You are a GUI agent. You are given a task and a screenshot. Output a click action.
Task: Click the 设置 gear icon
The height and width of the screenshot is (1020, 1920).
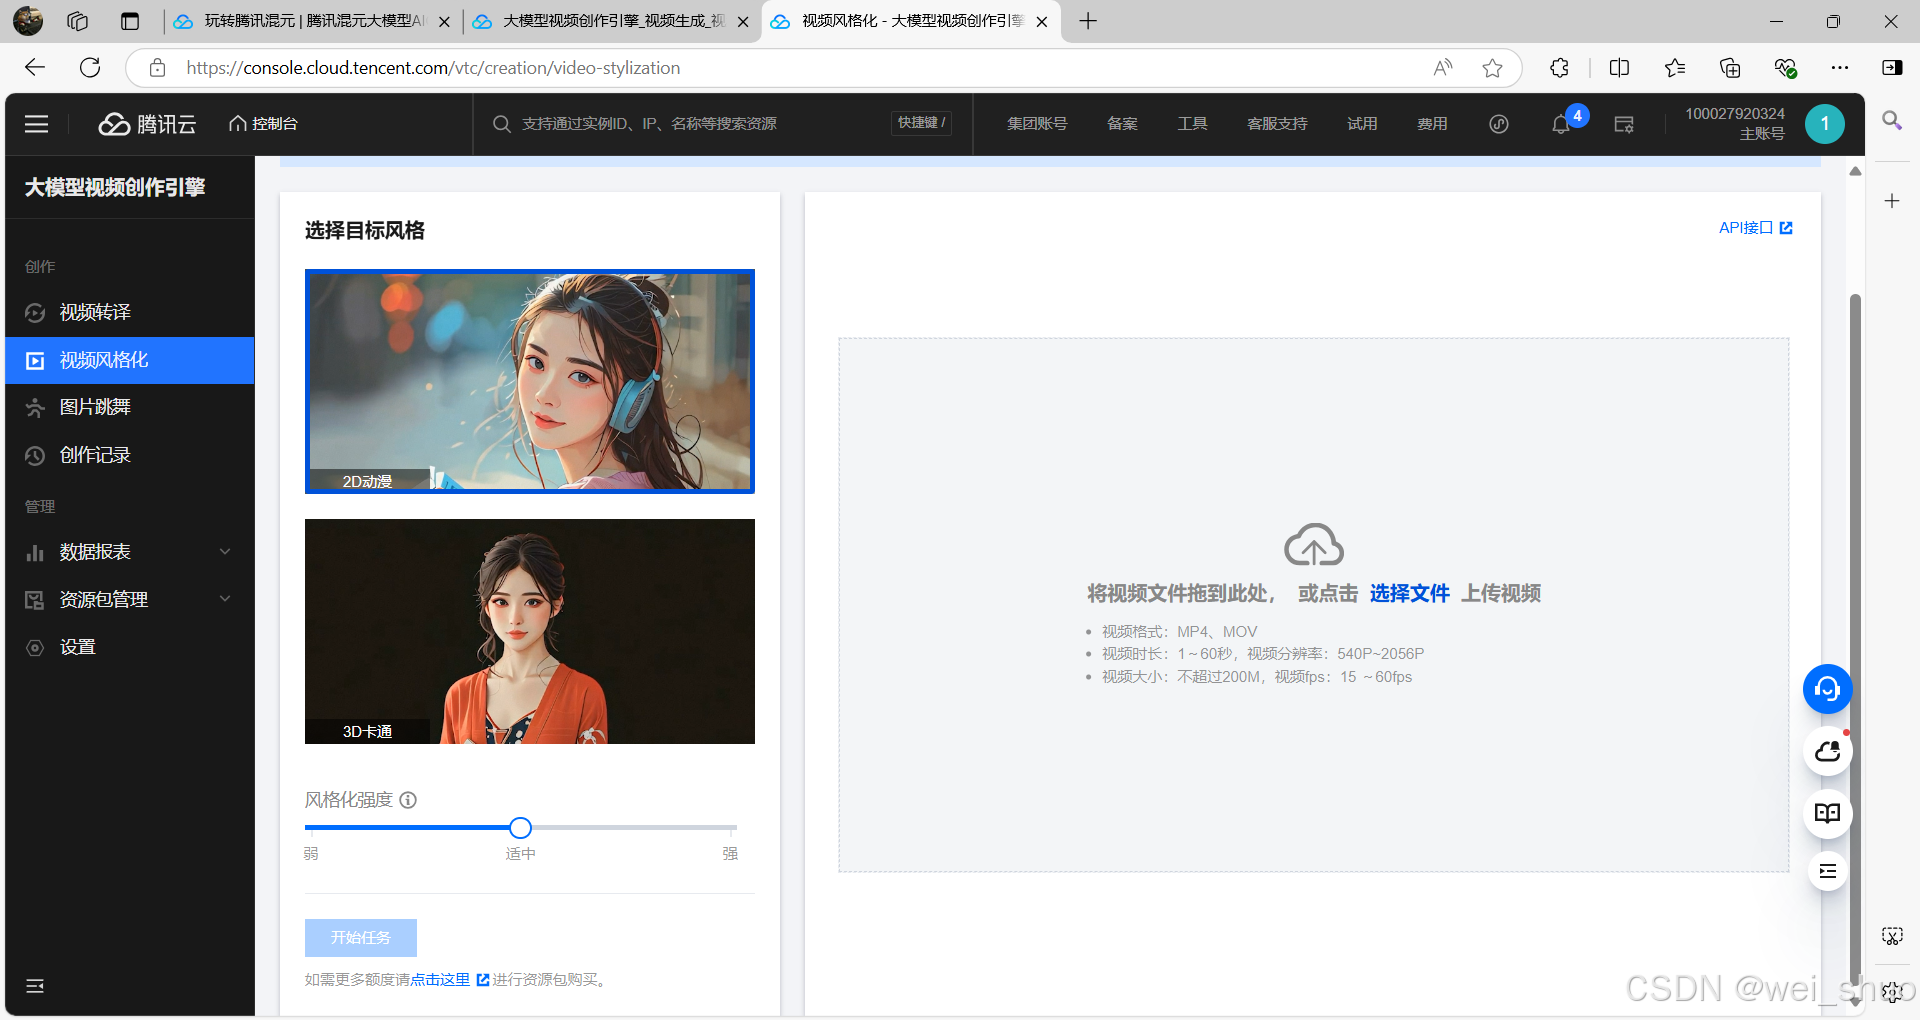point(35,647)
